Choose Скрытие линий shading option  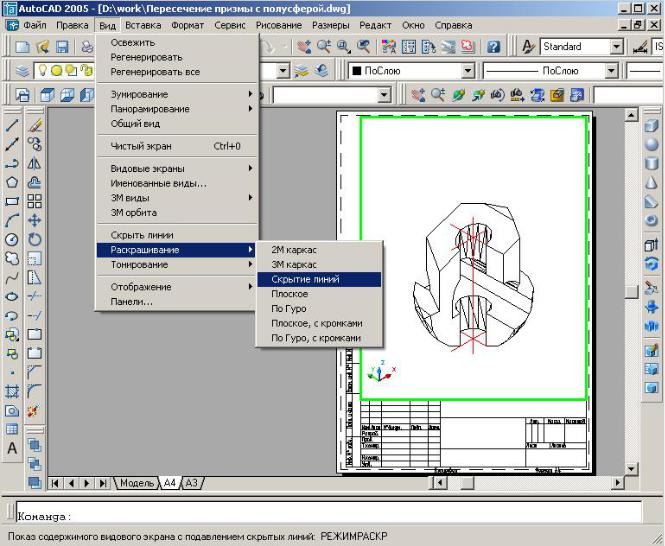(x=319, y=280)
